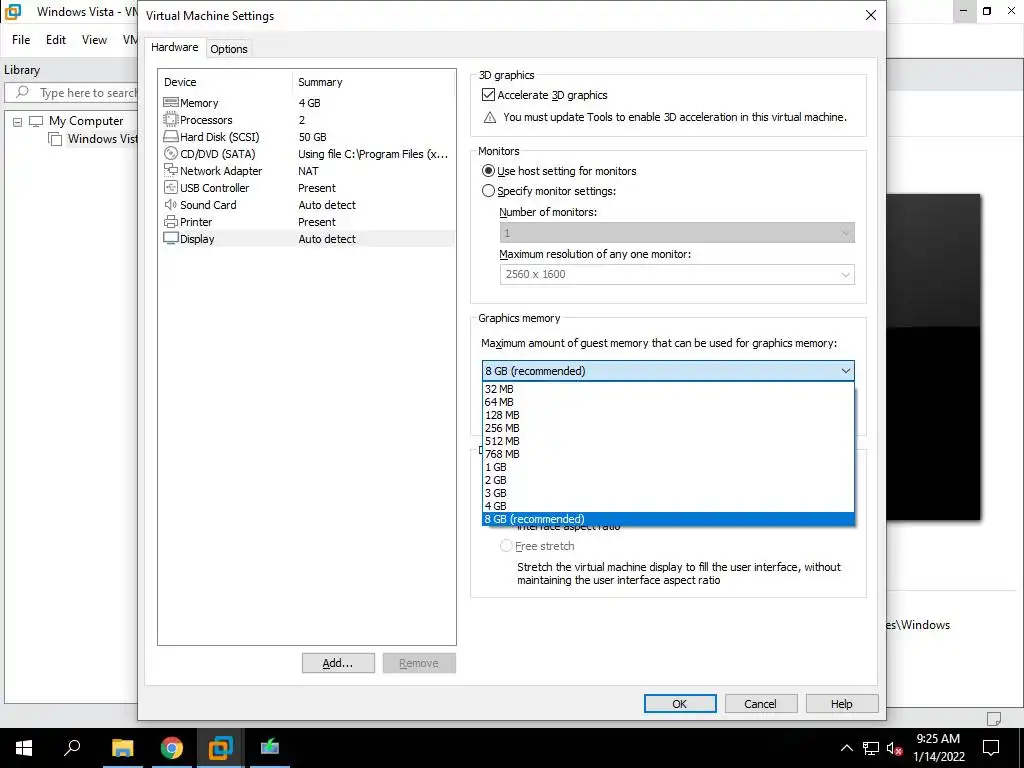Click the Library search magnifier icon

(x=22, y=92)
